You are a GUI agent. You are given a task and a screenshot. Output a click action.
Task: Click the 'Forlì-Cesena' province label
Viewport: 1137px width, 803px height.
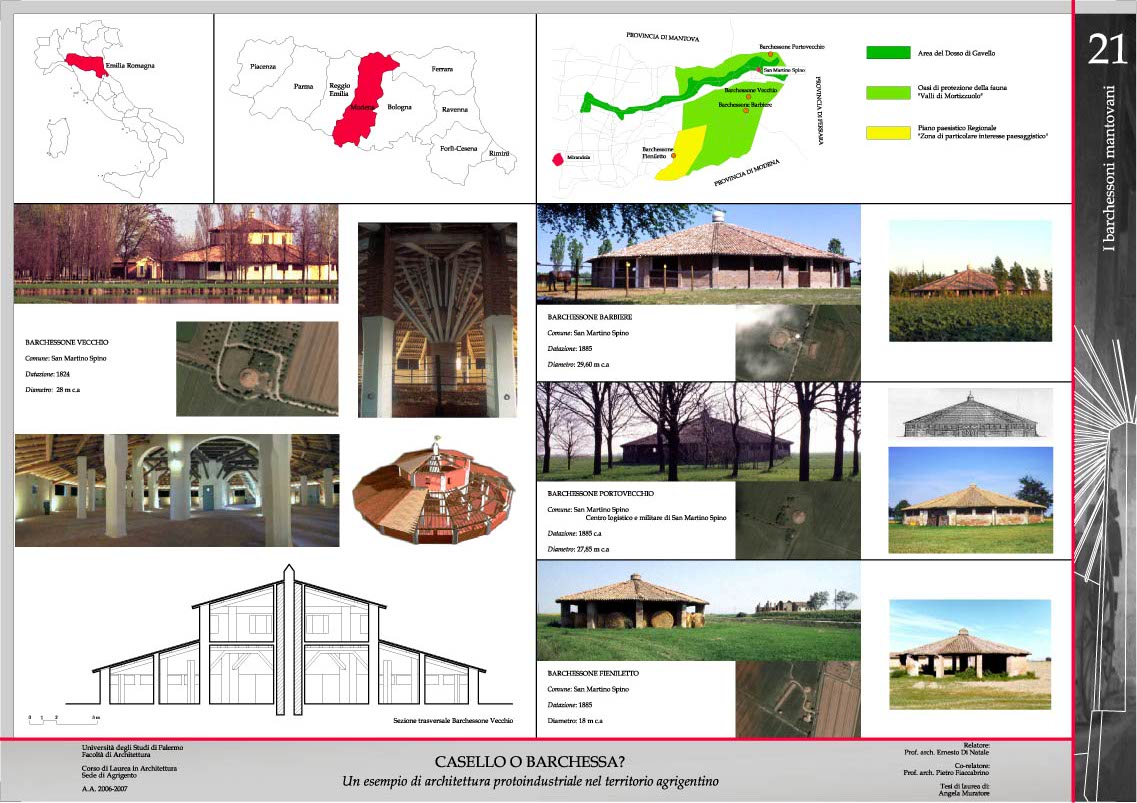(x=459, y=148)
